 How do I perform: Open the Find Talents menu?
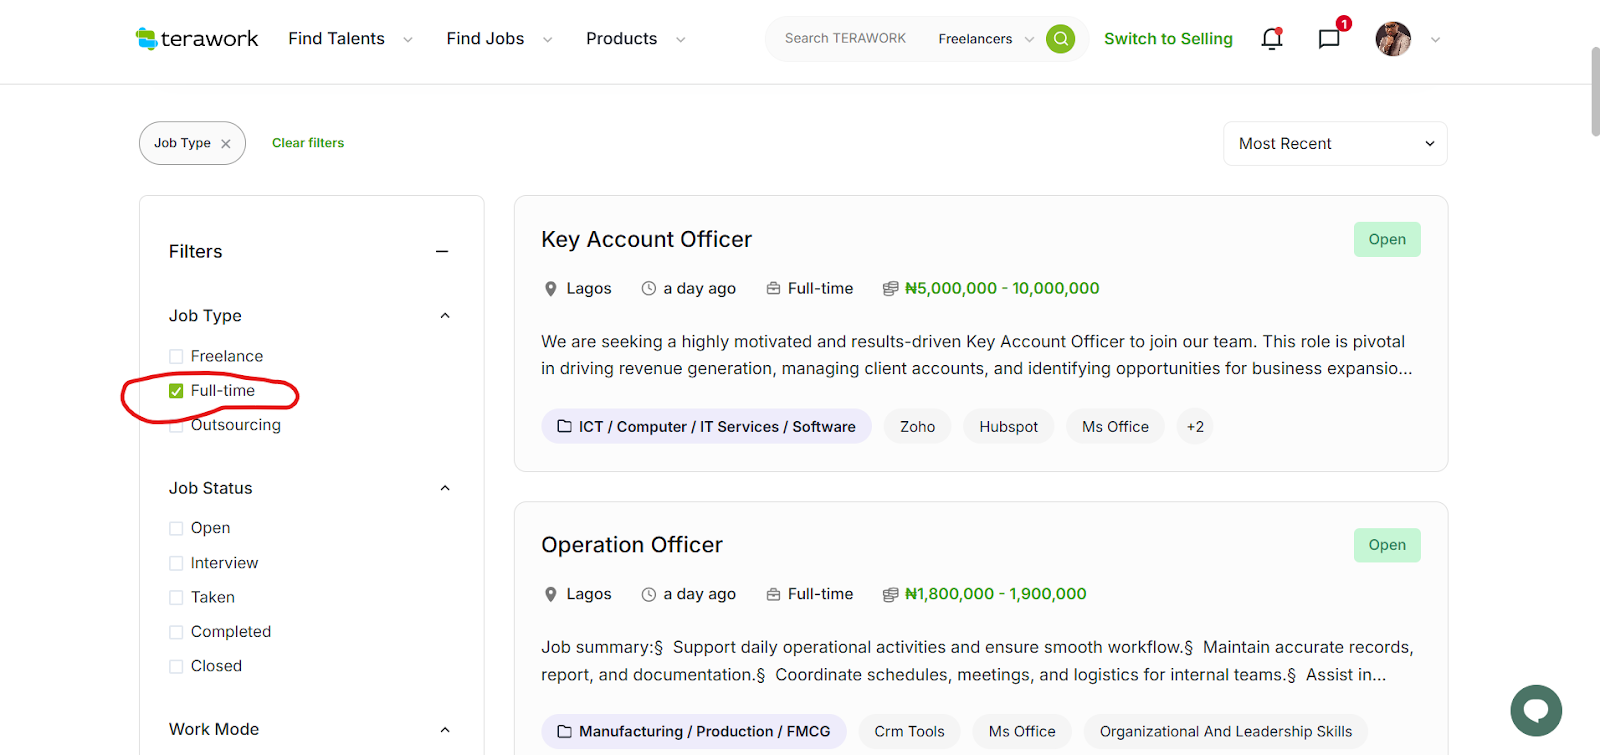click(349, 39)
